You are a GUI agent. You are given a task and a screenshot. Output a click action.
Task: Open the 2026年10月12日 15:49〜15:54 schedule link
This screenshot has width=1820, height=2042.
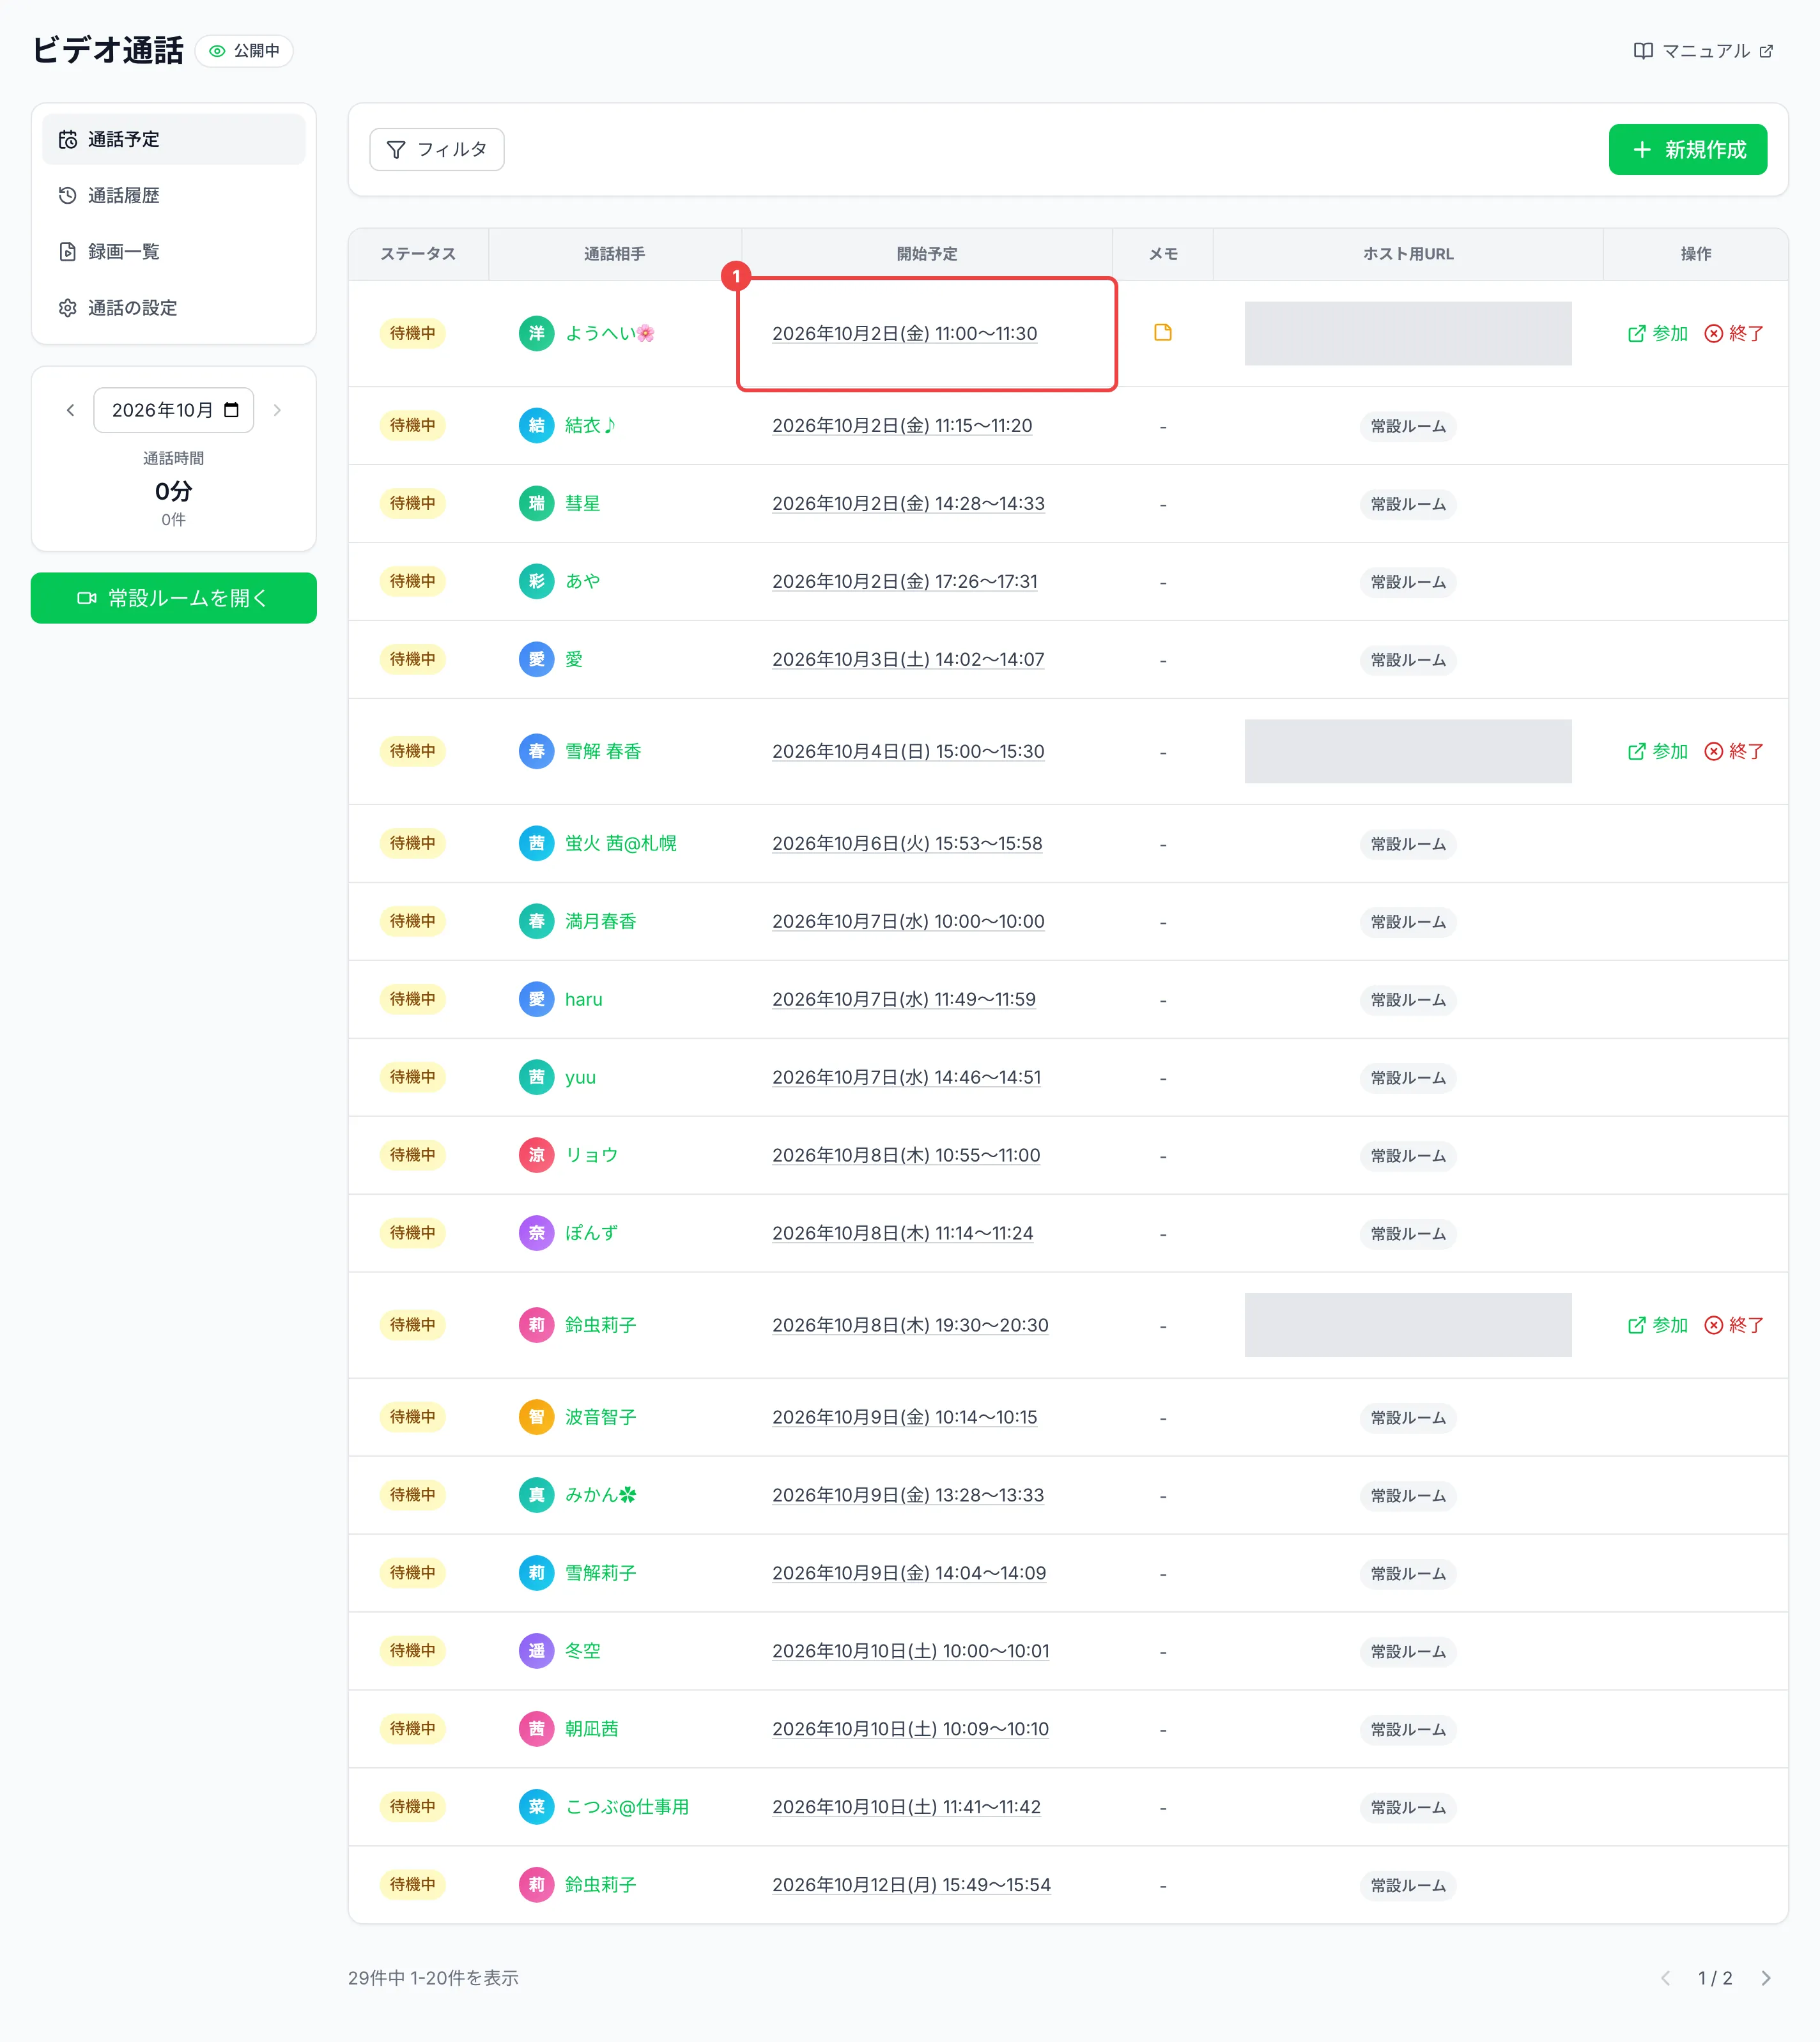click(911, 1885)
